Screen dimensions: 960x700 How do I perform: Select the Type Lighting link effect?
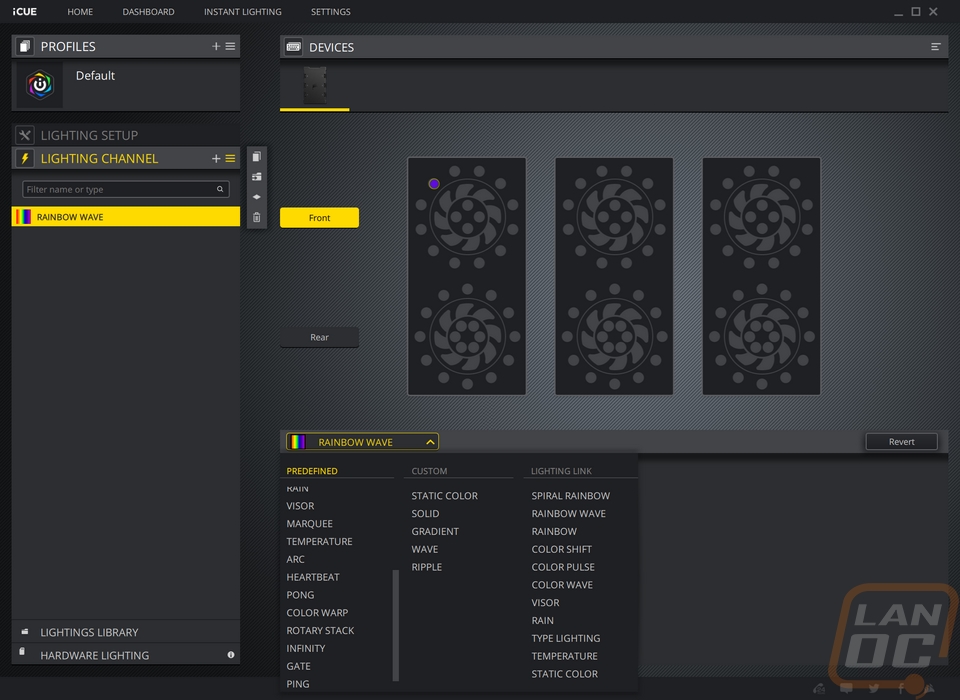pos(566,638)
